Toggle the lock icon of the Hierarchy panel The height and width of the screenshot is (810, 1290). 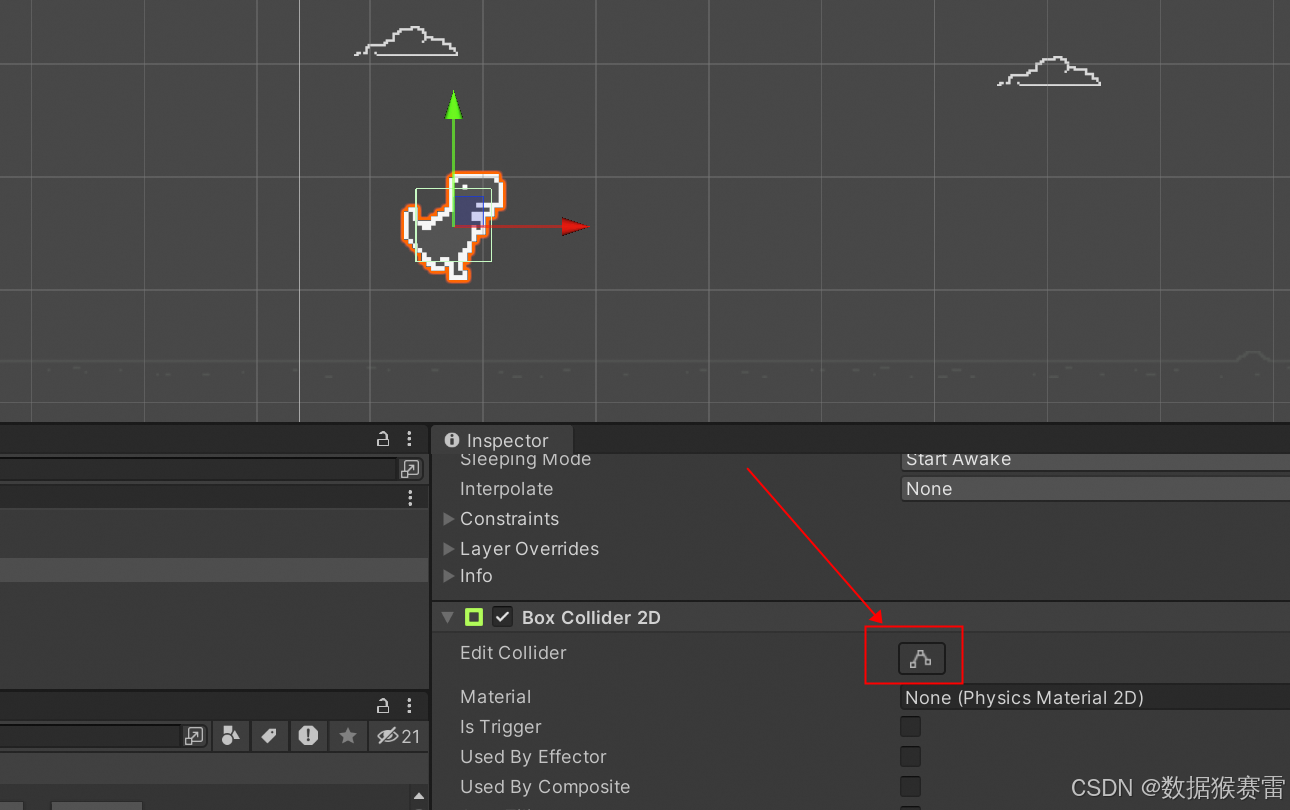tap(383, 439)
